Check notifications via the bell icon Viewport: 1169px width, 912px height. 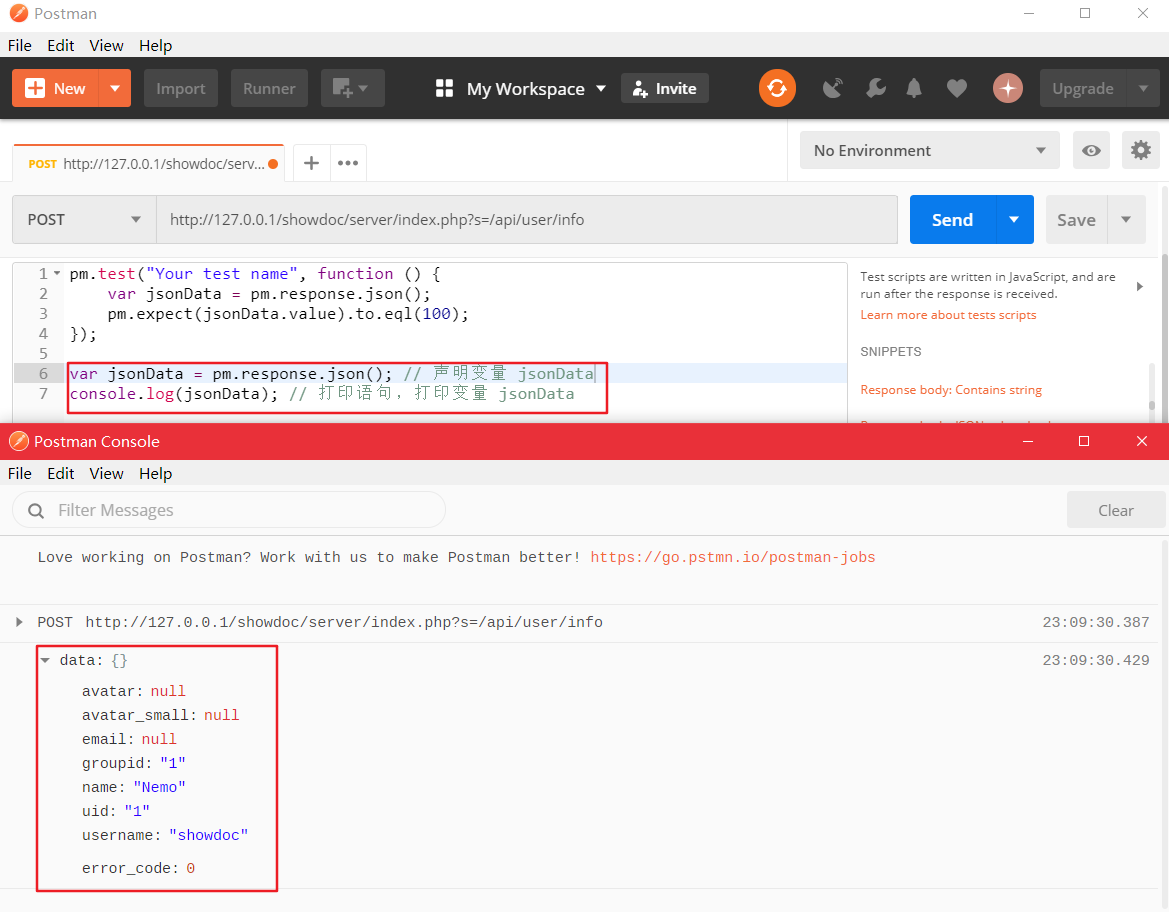tap(913, 88)
